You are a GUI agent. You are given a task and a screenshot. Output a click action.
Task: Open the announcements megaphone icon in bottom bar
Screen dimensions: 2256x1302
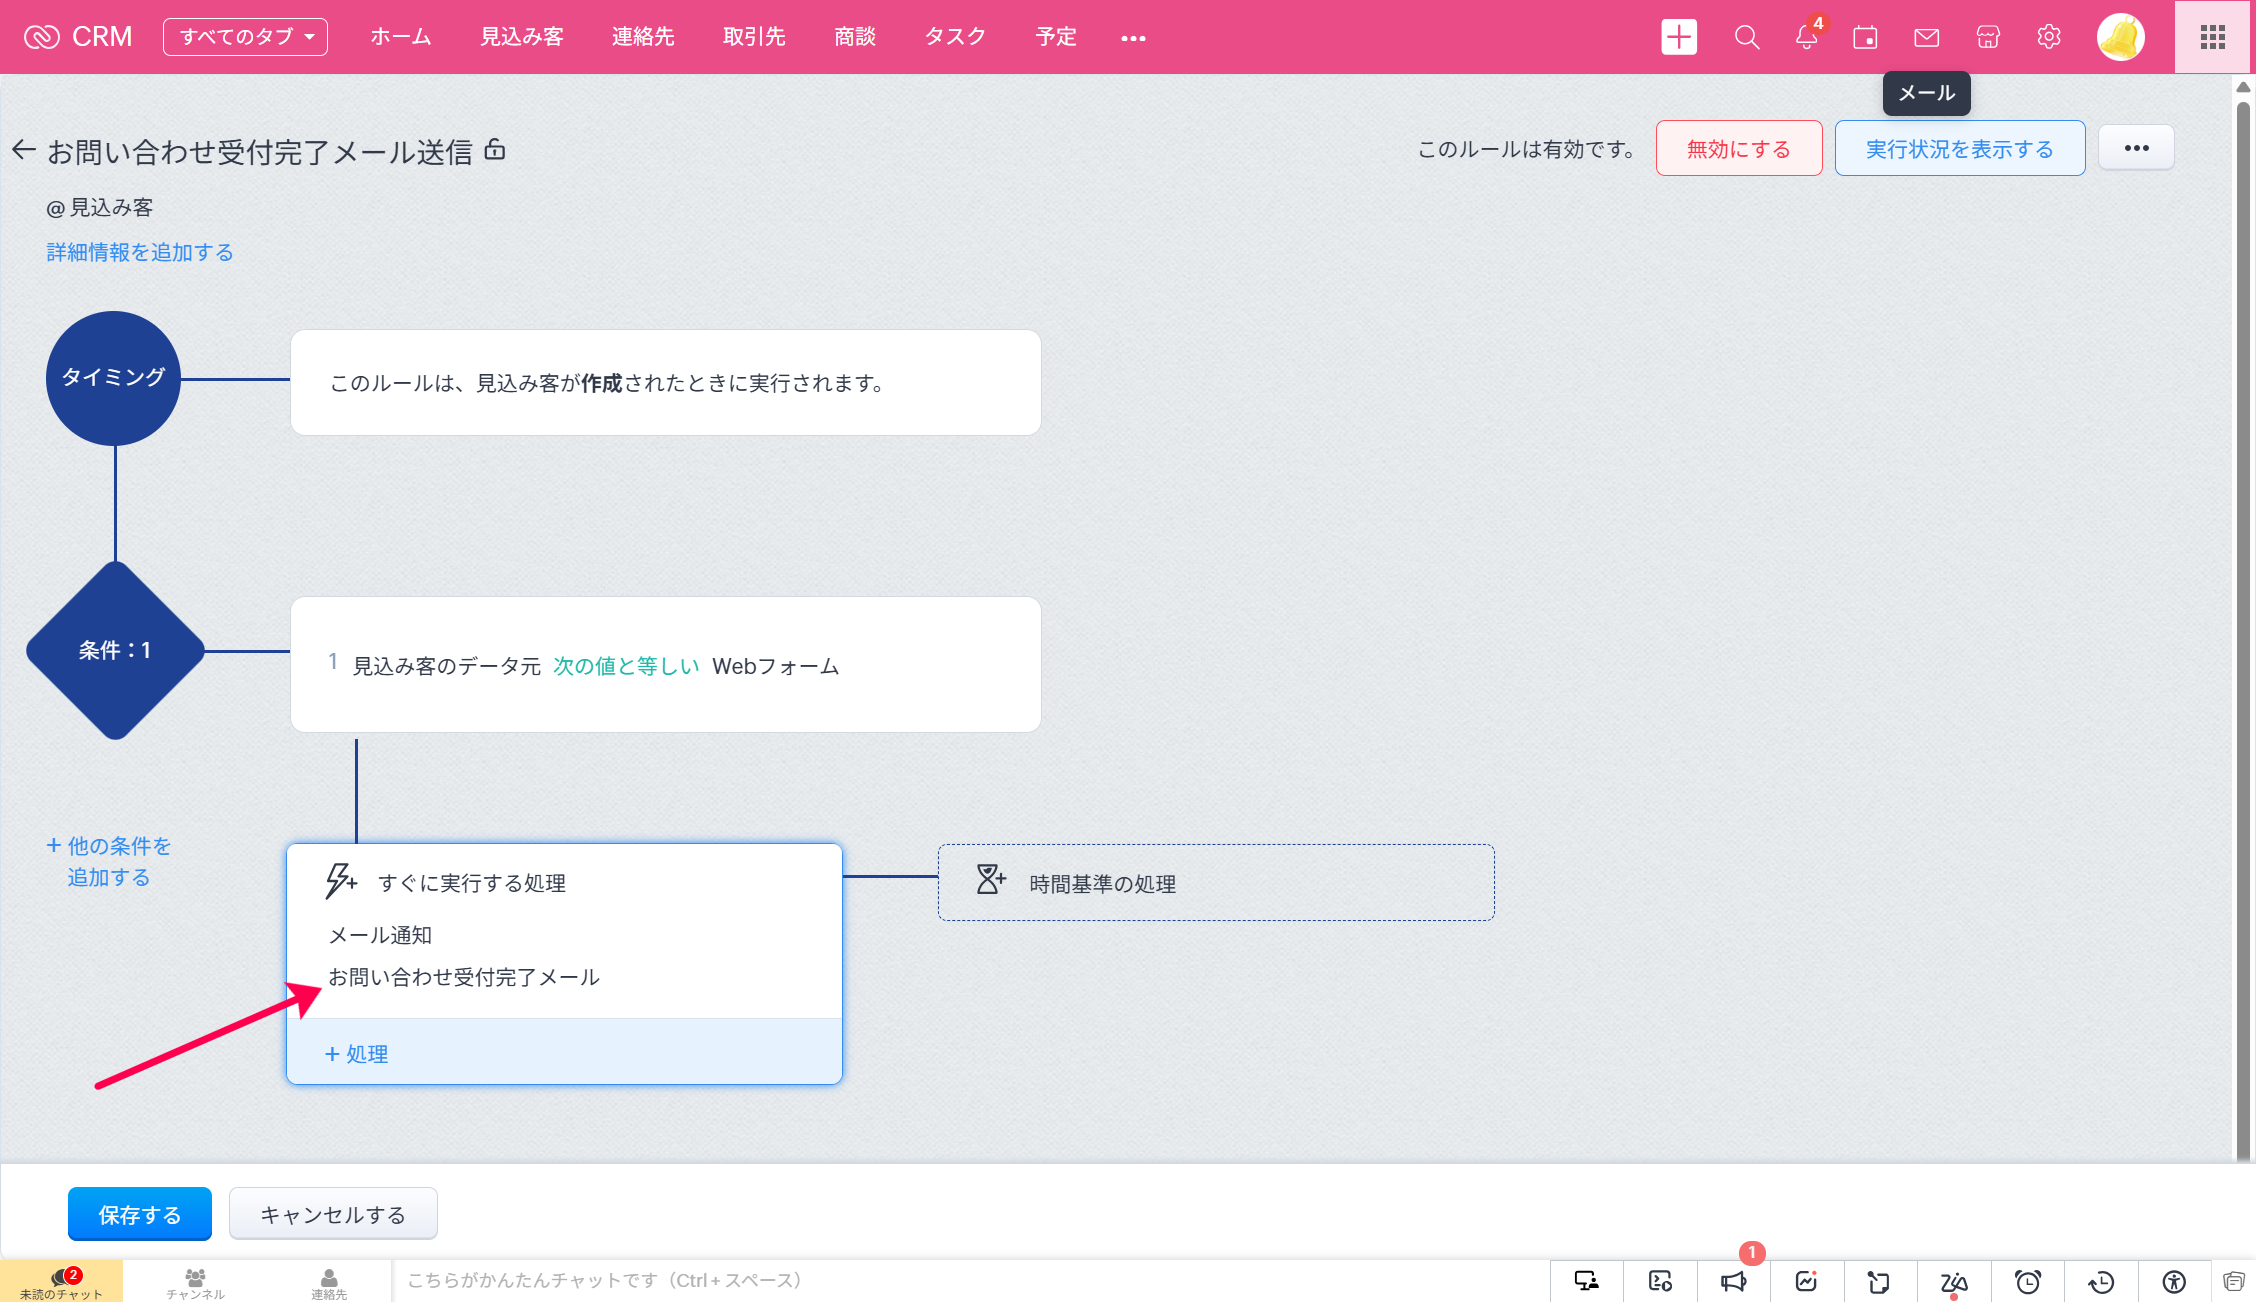pos(1733,1281)
